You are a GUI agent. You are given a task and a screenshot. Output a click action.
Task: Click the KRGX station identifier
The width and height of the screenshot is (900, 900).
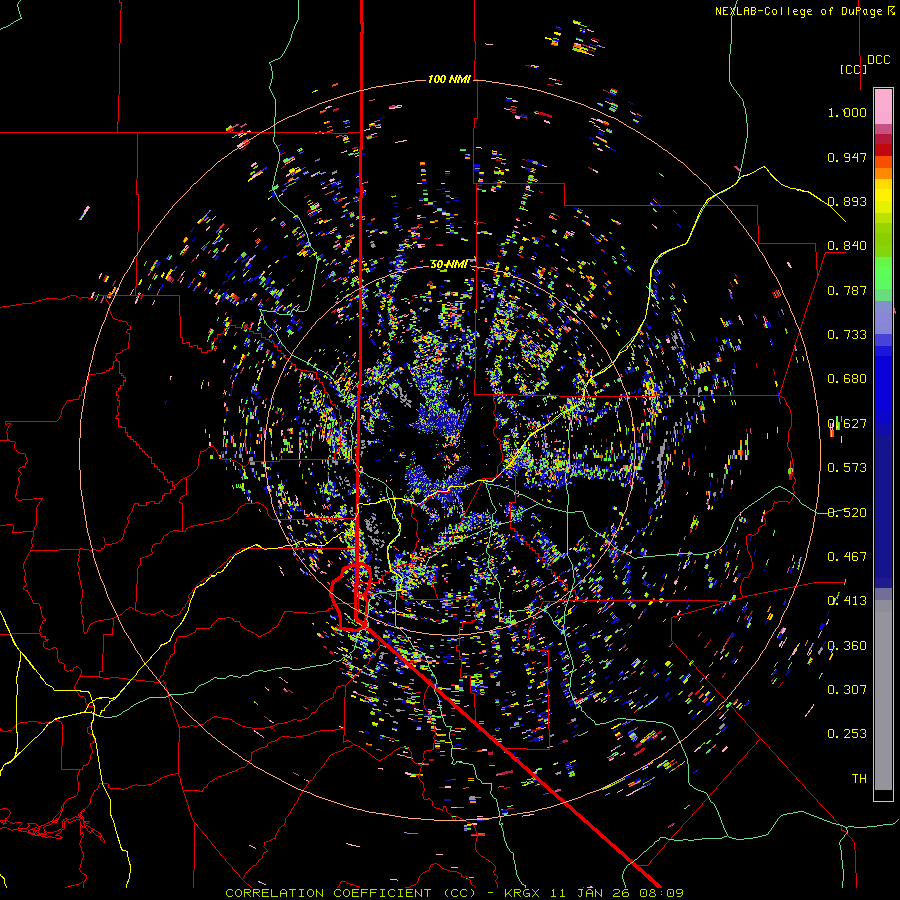pyautogui.click(x=522, y=893)
